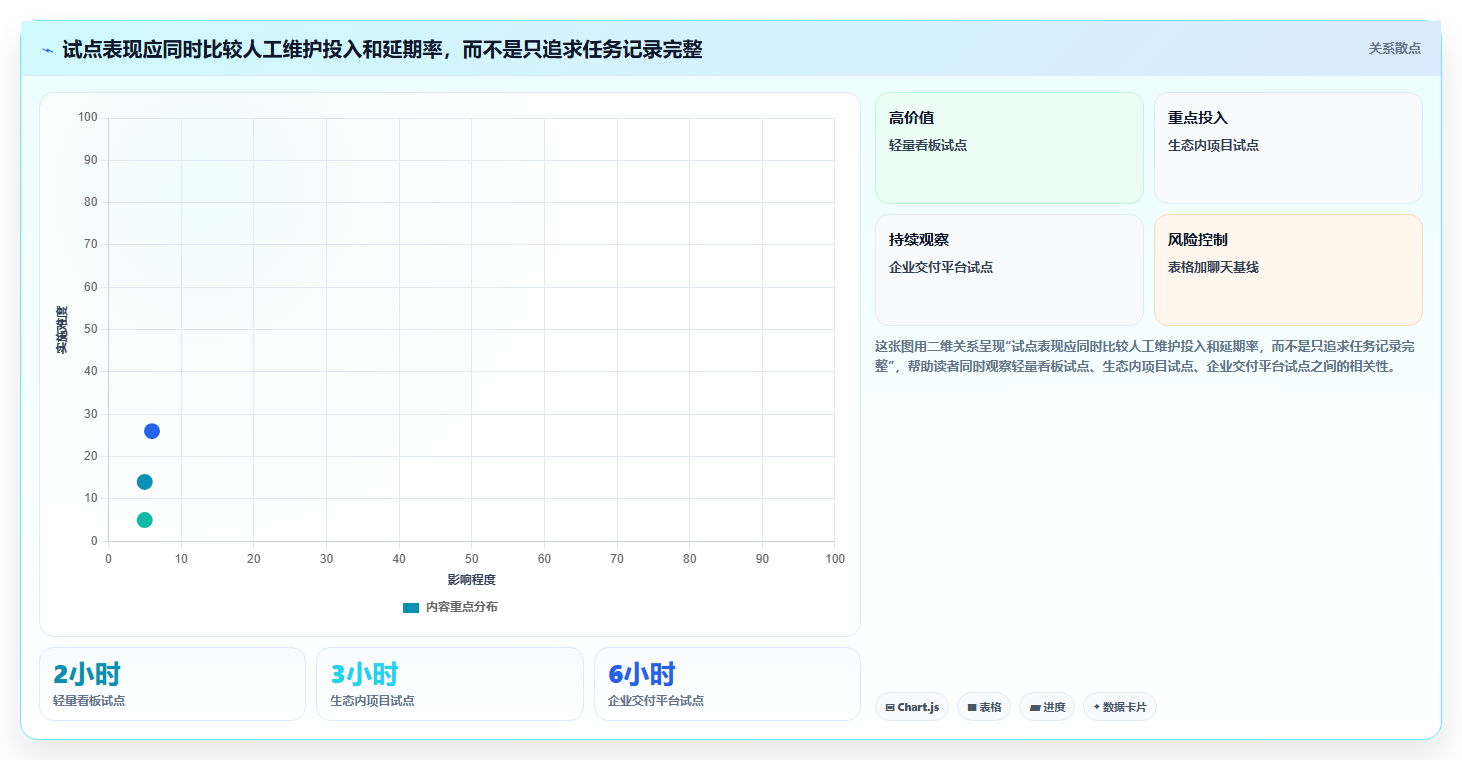
Task: Click the x-axis tick label 50
Action: point(471,559)
